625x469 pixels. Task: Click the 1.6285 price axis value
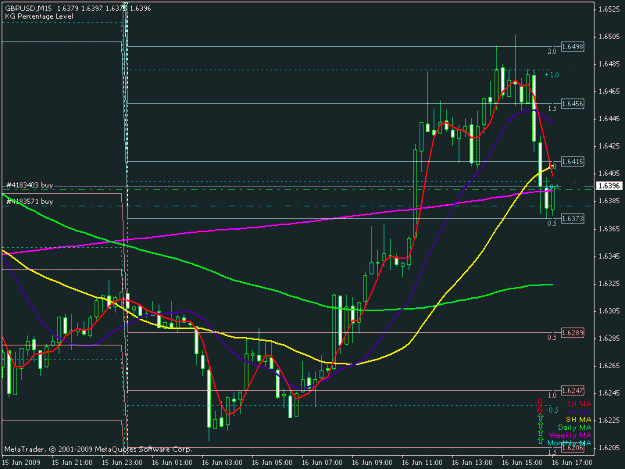609,338
